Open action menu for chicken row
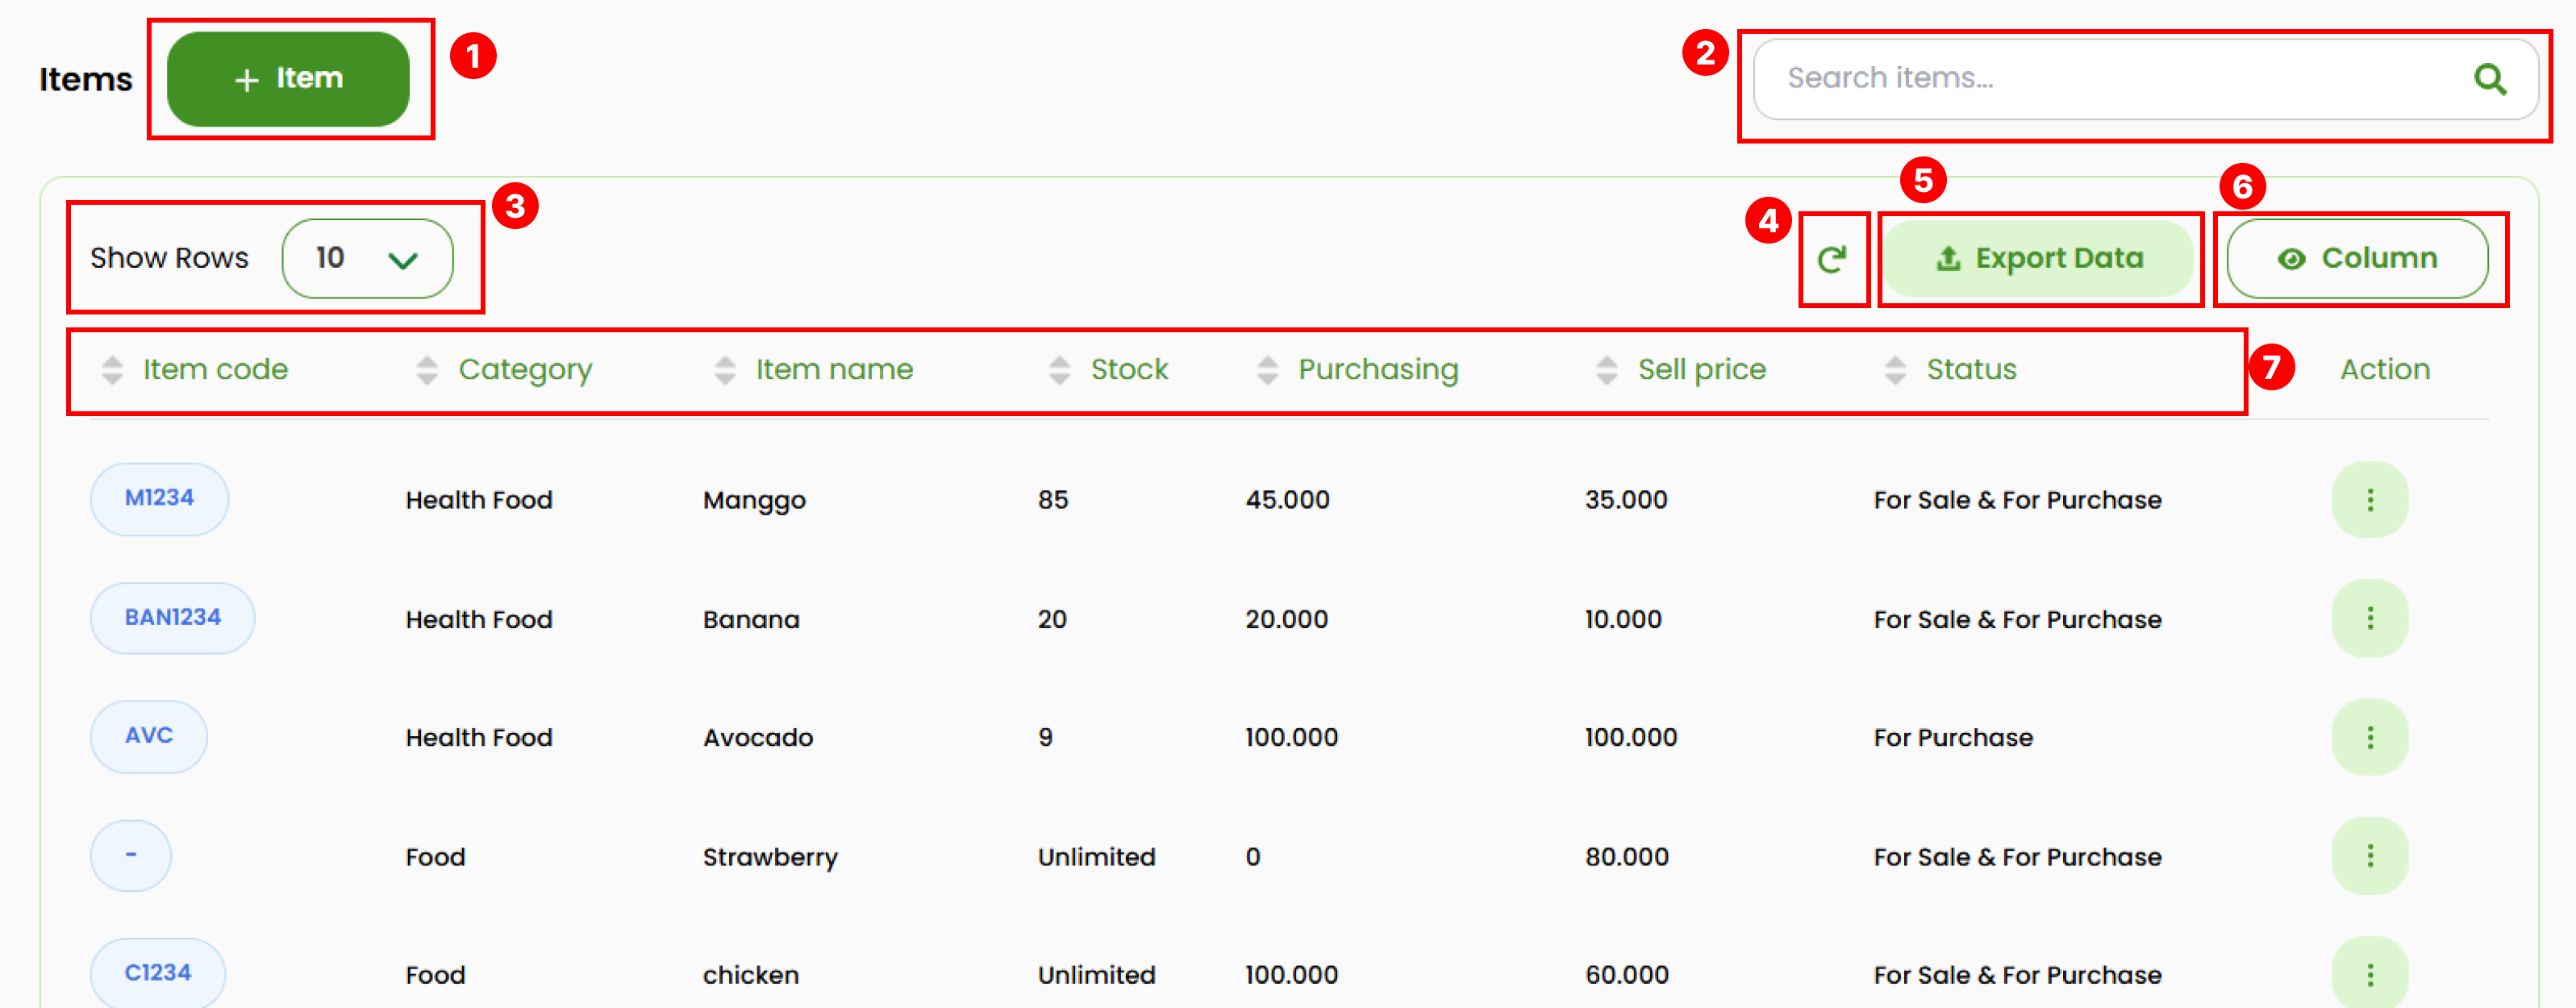 coord(2369,974)
